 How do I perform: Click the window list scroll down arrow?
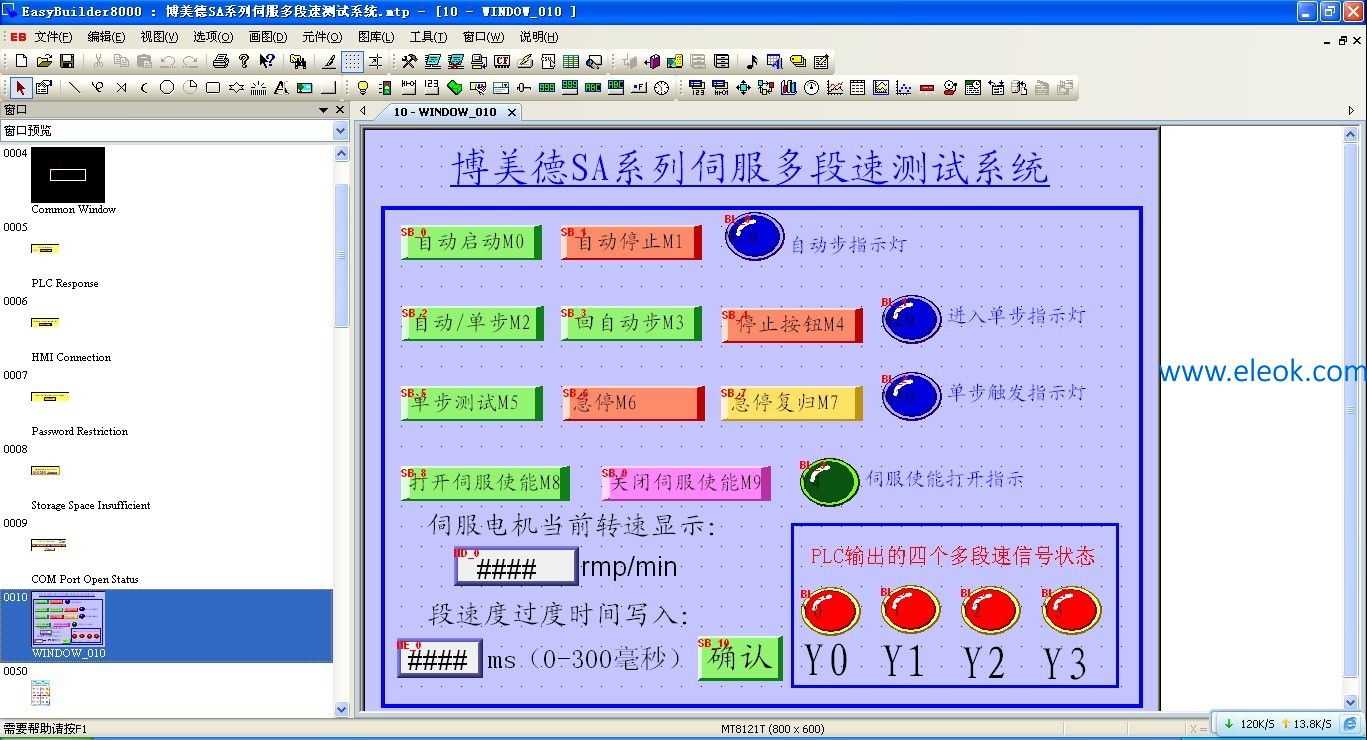pos(341,710)
